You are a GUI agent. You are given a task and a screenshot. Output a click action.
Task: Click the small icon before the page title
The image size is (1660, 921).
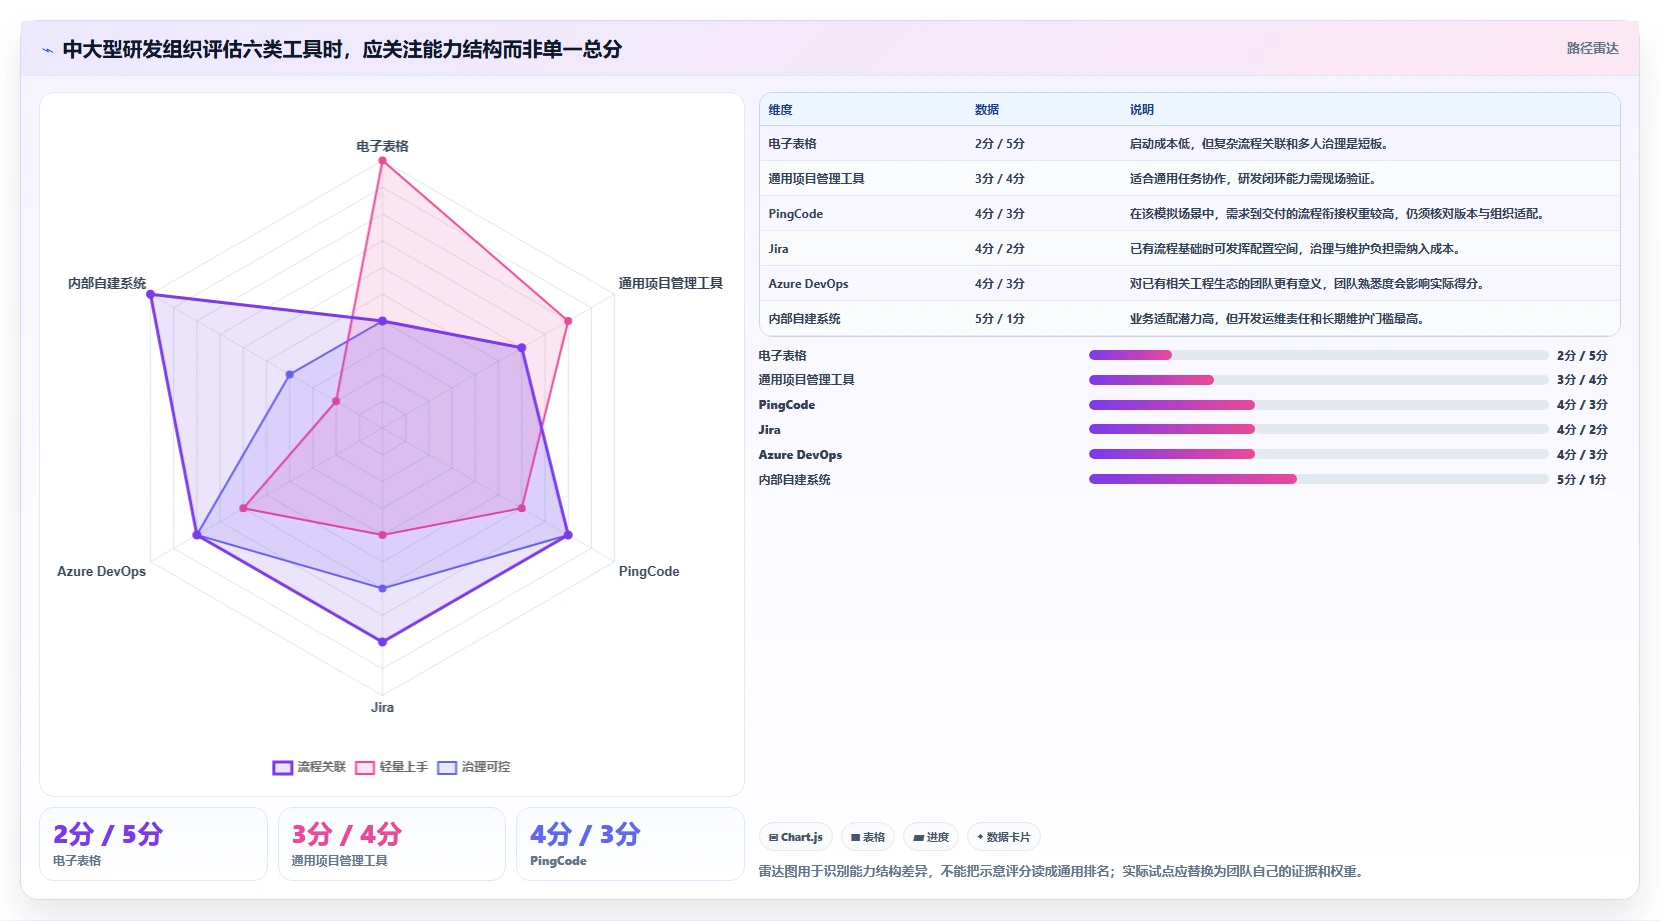coord(47,50)
